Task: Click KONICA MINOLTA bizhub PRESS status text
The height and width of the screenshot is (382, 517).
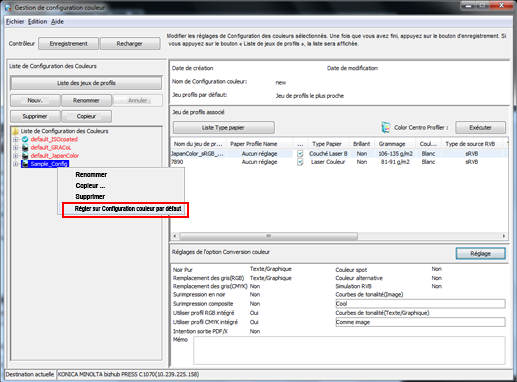Action: [128, 374]
